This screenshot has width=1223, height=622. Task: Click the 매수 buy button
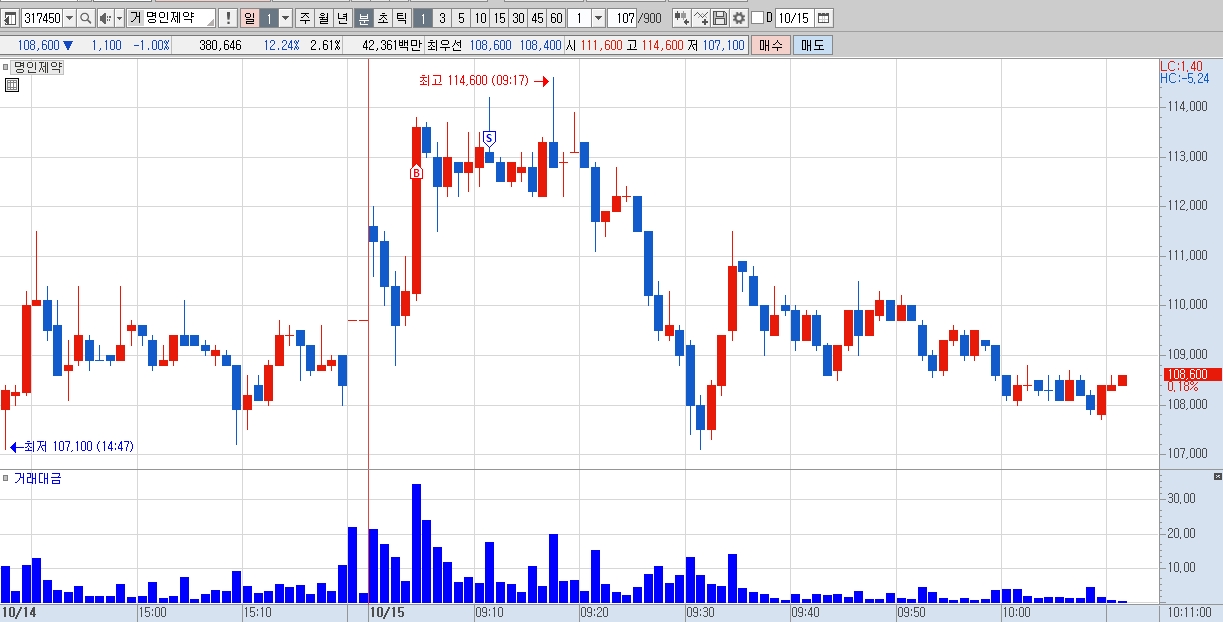click(771, 45)
